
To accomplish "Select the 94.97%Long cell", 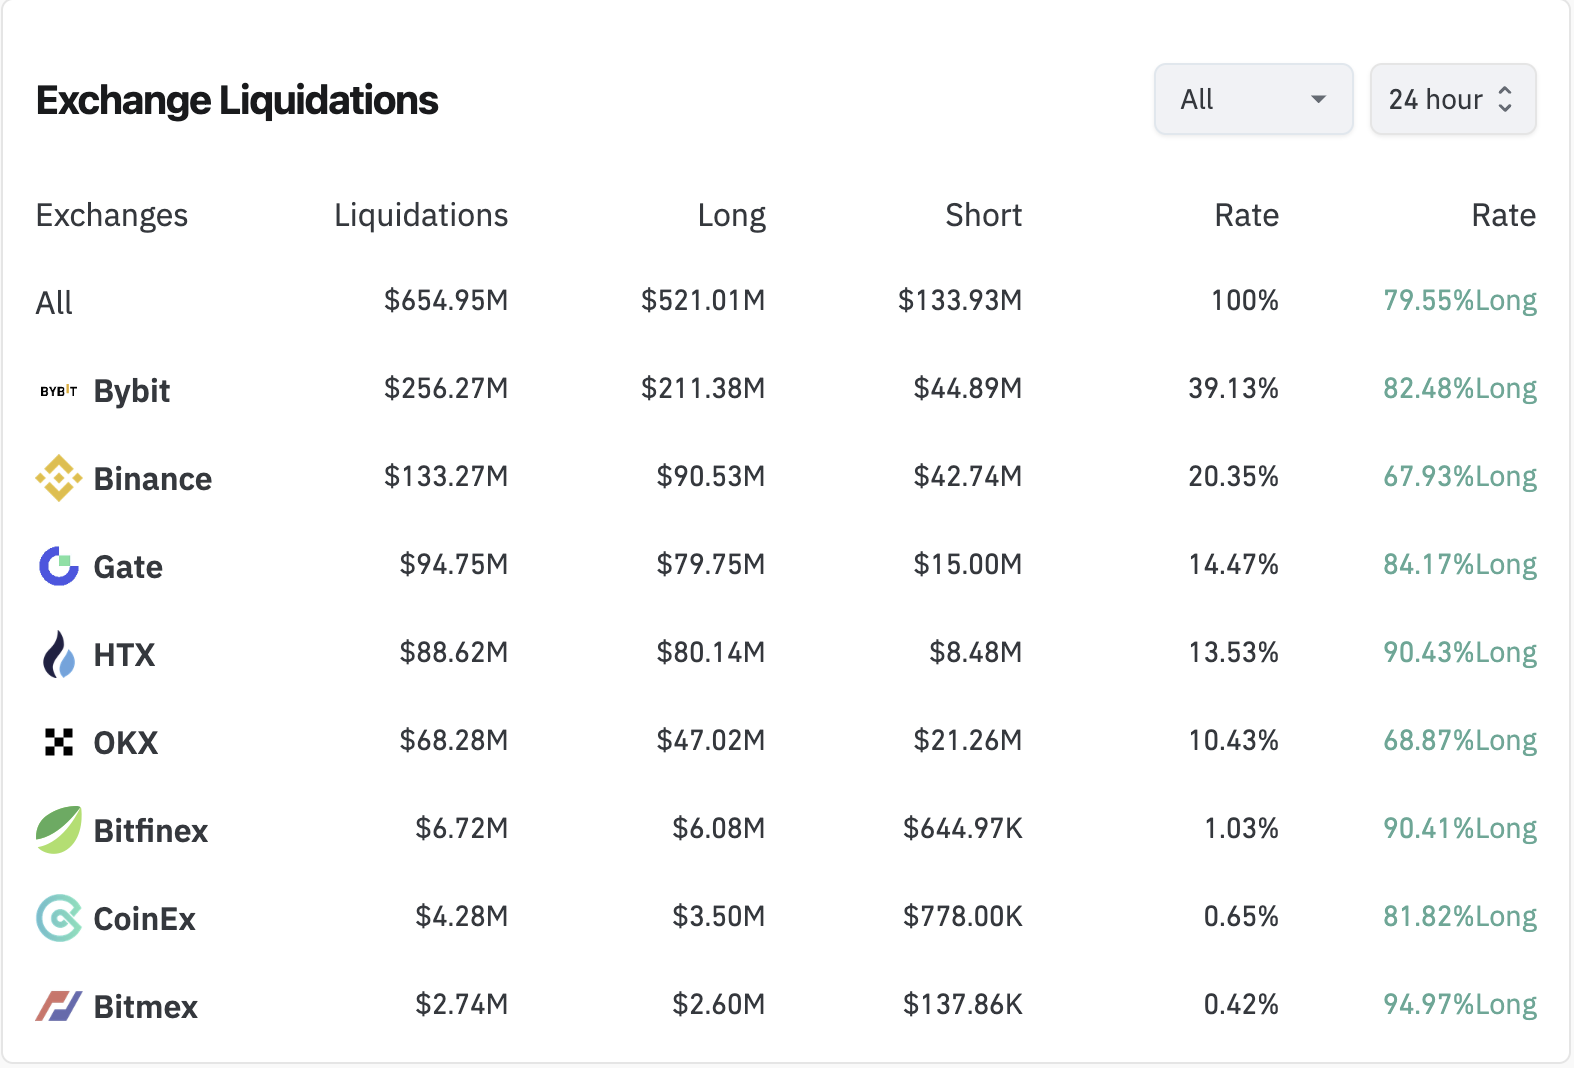I will 1460,1004.
